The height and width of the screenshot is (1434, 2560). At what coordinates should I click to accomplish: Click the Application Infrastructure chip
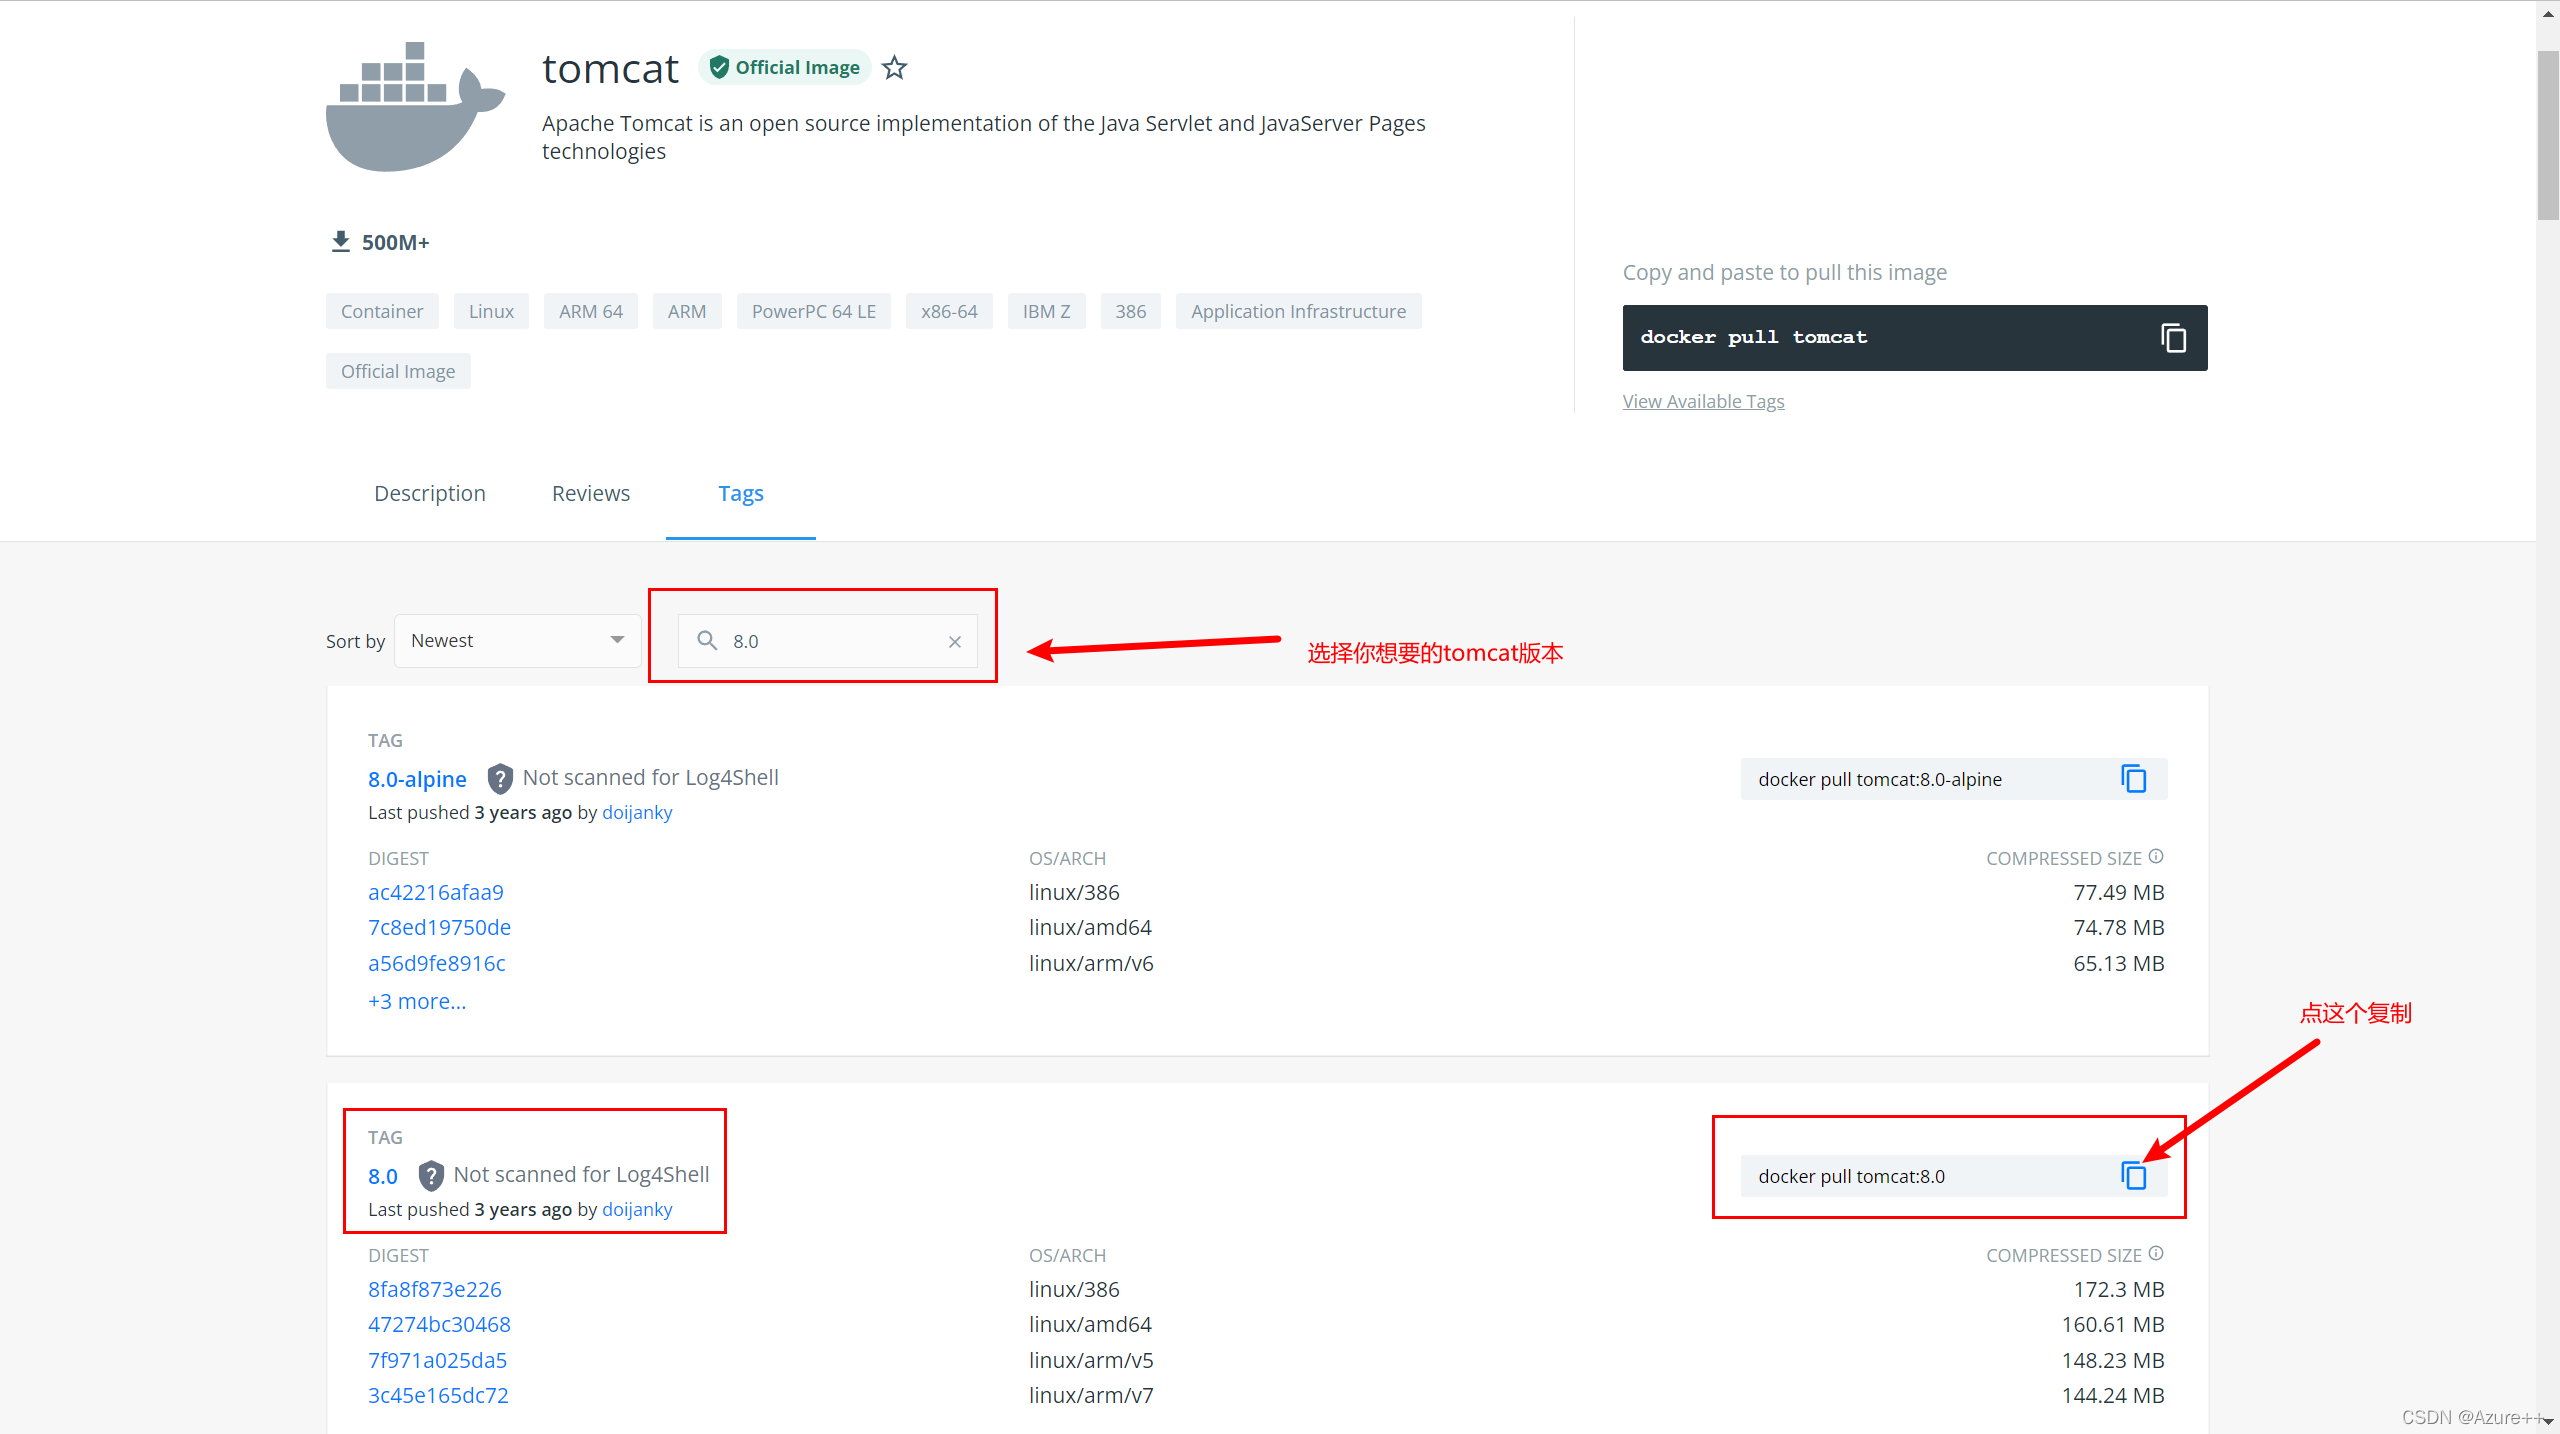[1298, 311]
